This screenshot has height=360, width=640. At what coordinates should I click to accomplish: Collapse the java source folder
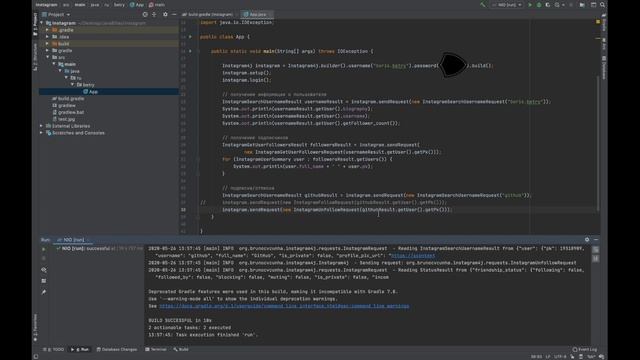point(60,71)
